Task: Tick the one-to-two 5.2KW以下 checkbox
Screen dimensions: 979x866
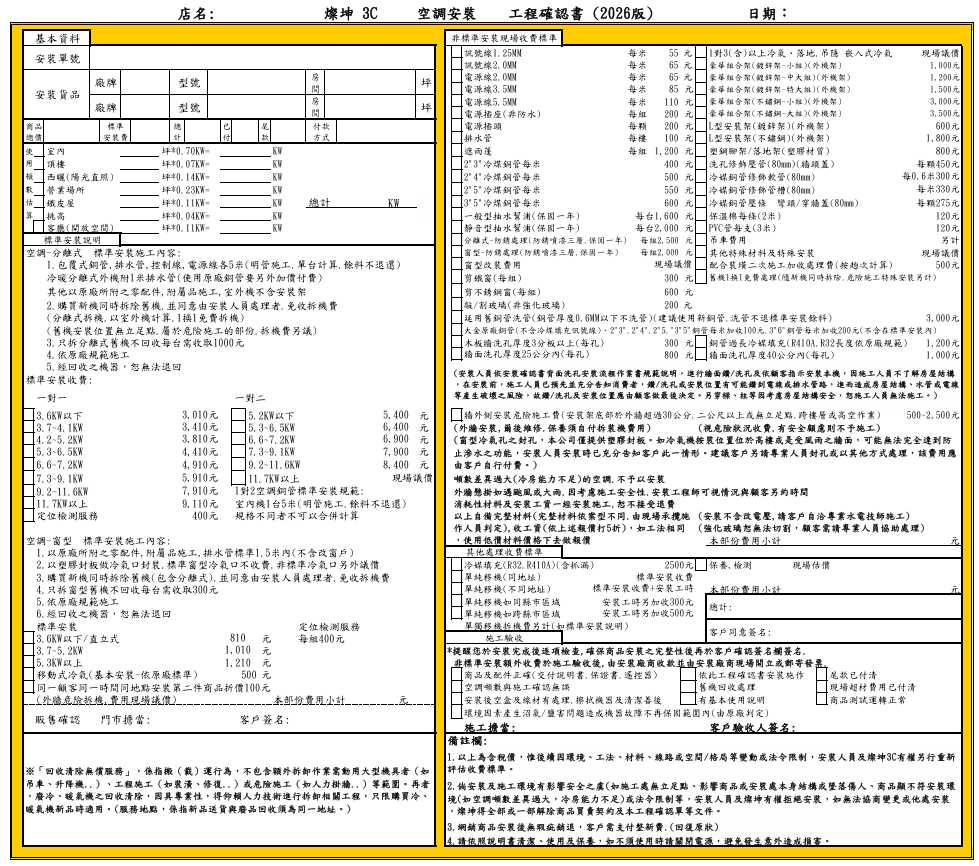Action: pyautogui.click(x=237, y=415)
